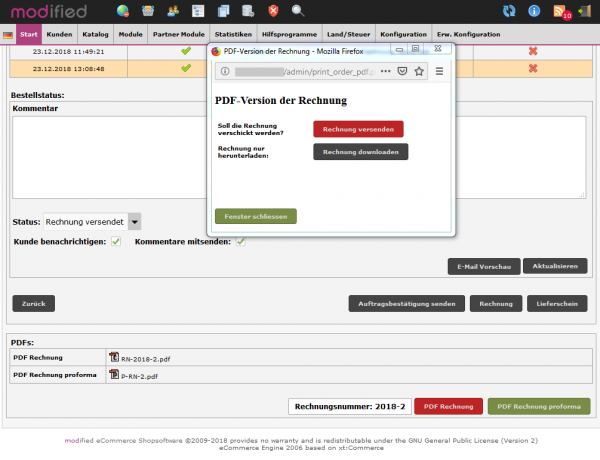Open the P-RN-2.pdf file link
Viewport: 600px width, 460px height.
(140, 376)
